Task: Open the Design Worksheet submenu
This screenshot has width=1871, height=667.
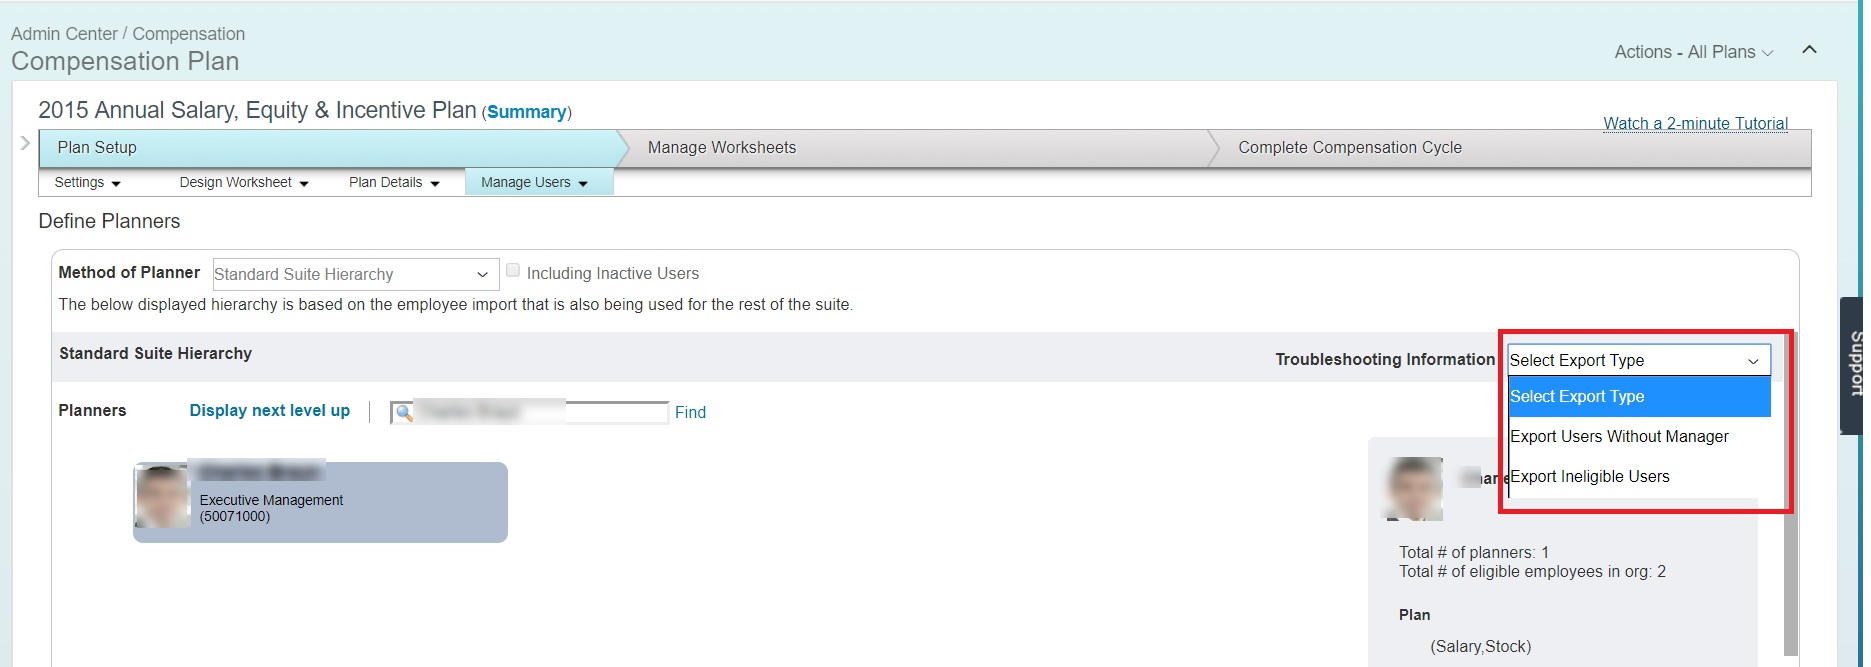Action: coord(244,183)
